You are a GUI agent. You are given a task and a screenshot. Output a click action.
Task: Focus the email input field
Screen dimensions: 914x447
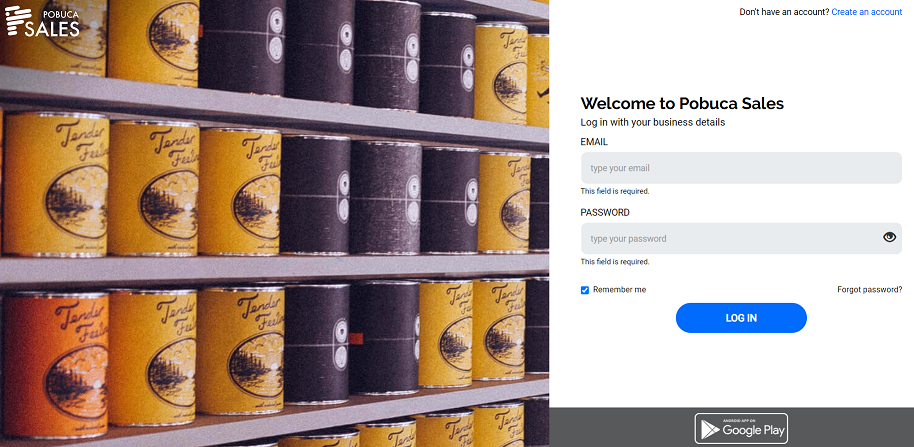coord(741,168)
